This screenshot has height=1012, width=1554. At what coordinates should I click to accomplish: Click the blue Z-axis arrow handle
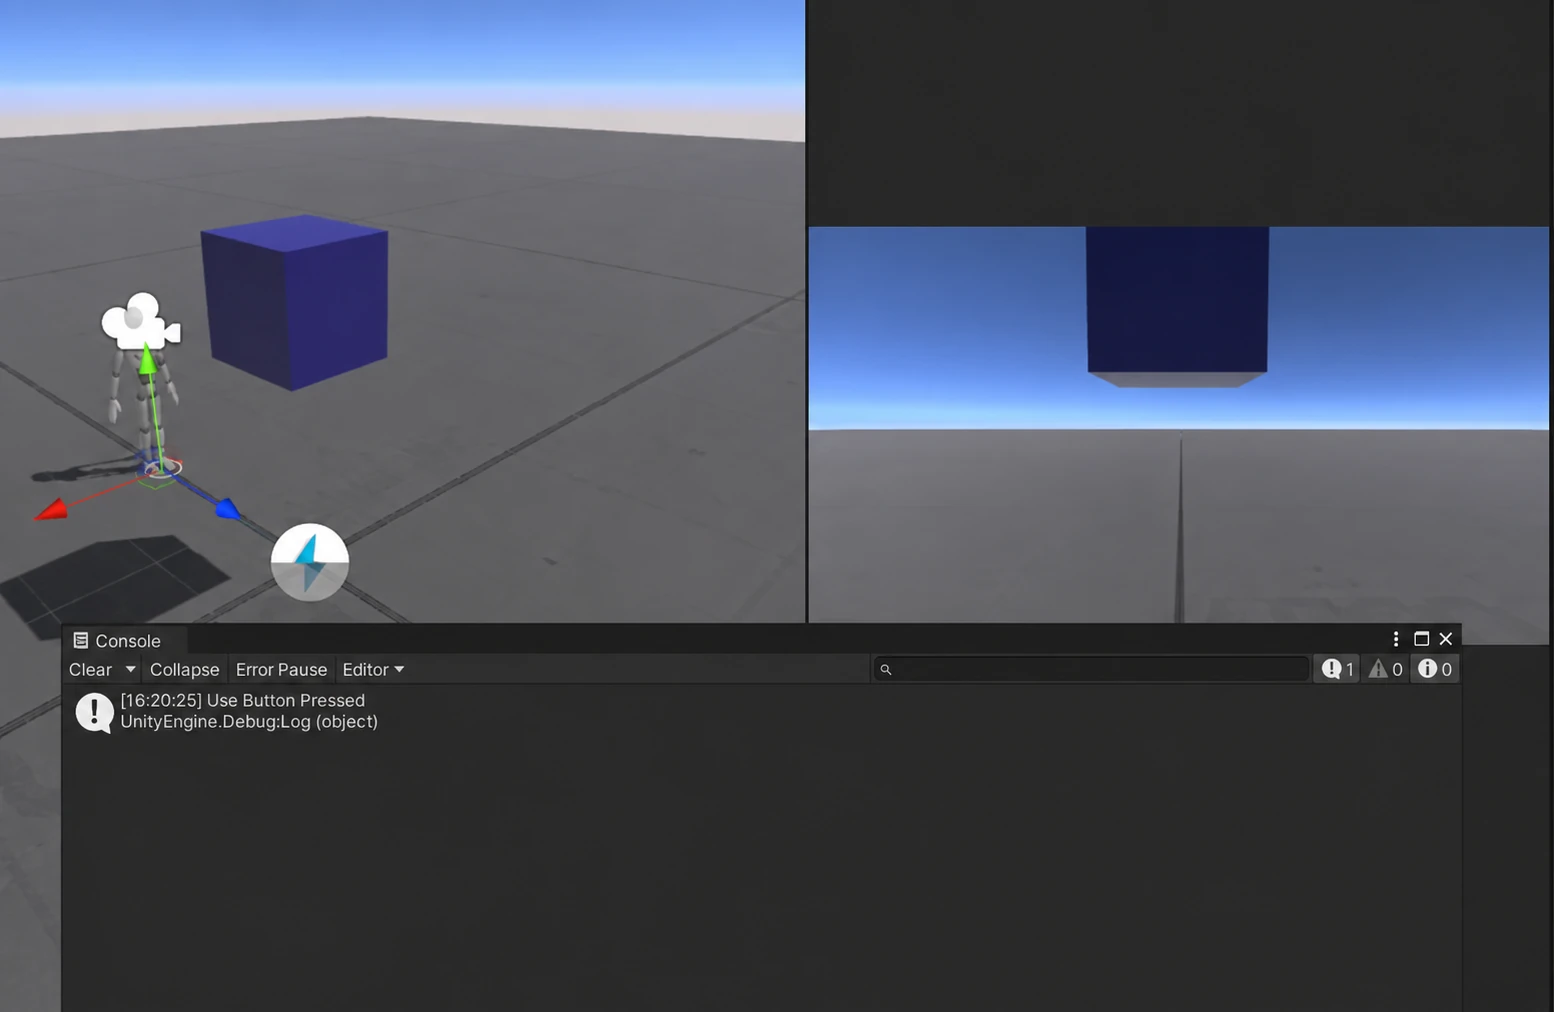[x=228, y=509]
